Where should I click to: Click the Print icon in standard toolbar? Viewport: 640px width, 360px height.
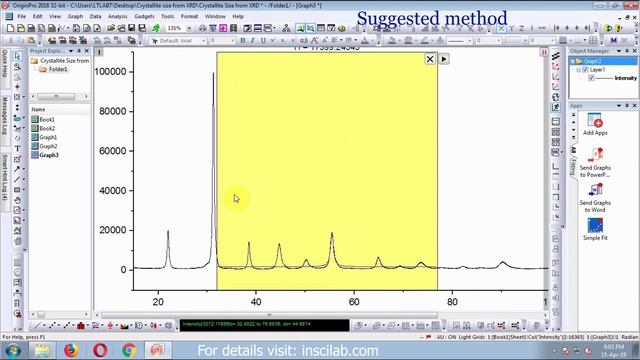point(202,28)
